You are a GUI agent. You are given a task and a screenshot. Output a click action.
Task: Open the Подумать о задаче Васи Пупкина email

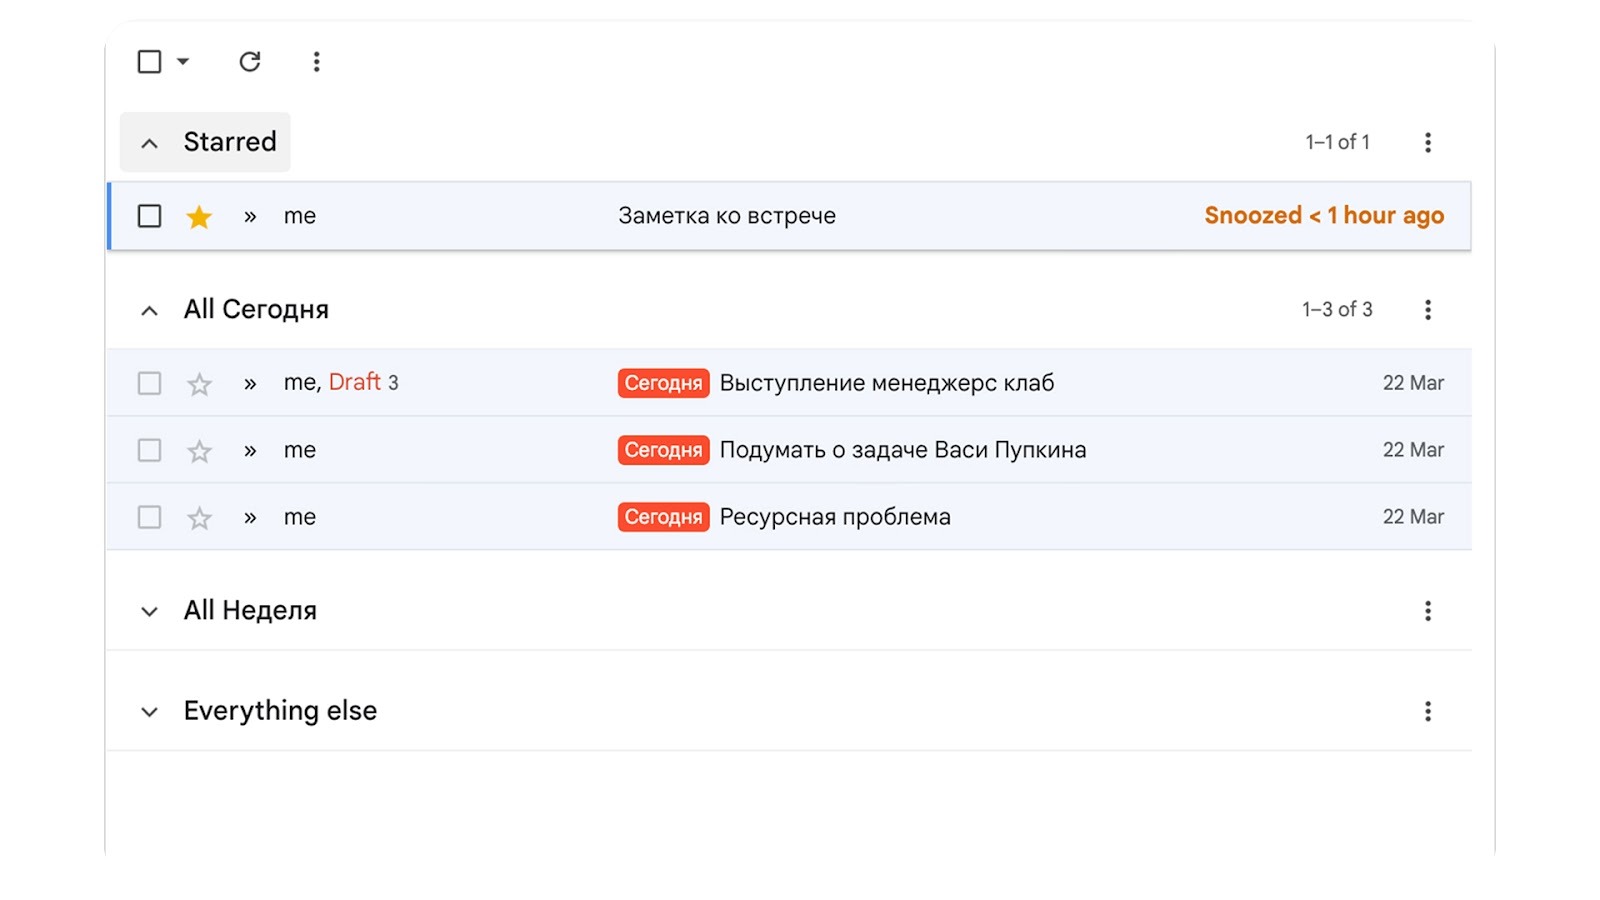pos(903,449)
